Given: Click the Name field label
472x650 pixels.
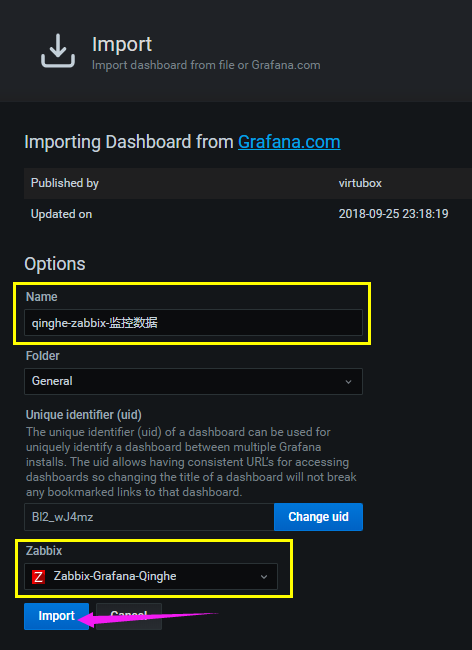Looking at the screenshot, I should click(x=41, y=297).
